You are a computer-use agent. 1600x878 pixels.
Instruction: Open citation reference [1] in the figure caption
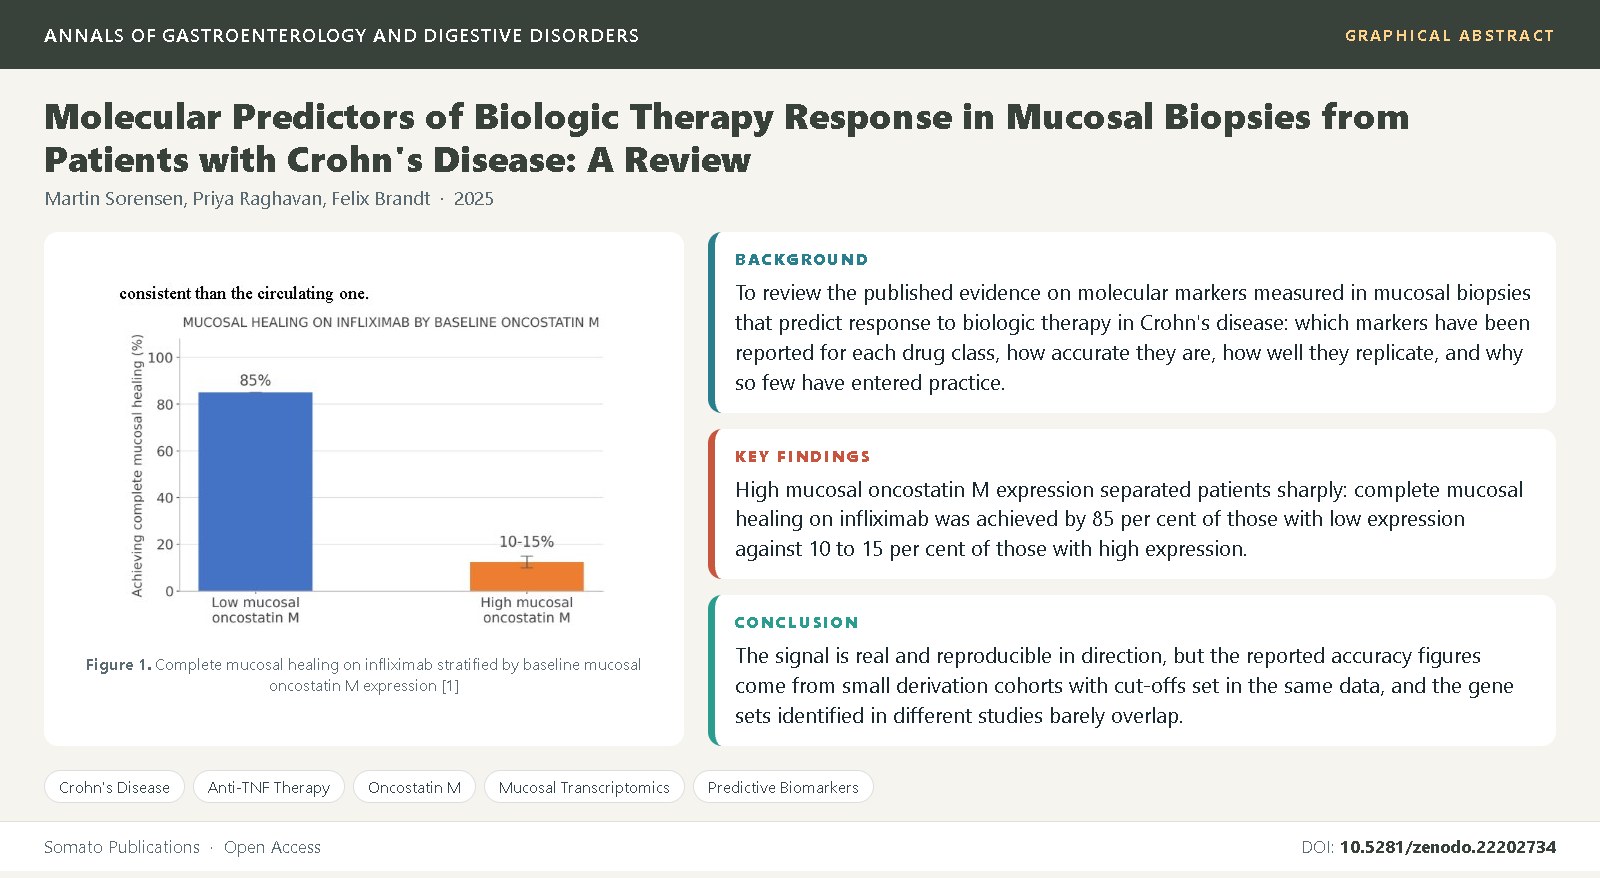click(x=450, y=686)
